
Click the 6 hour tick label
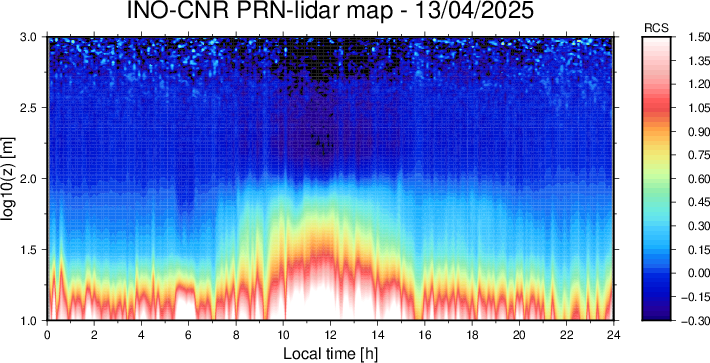tap(189, 334)
